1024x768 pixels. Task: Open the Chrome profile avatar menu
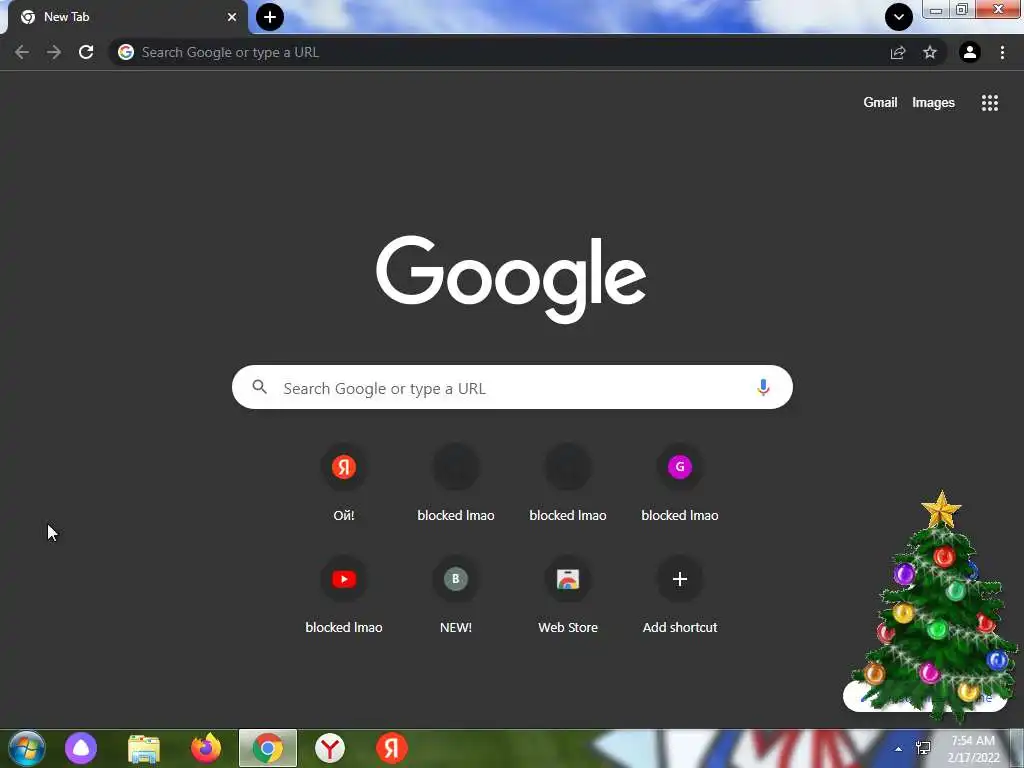click(970, 52)
